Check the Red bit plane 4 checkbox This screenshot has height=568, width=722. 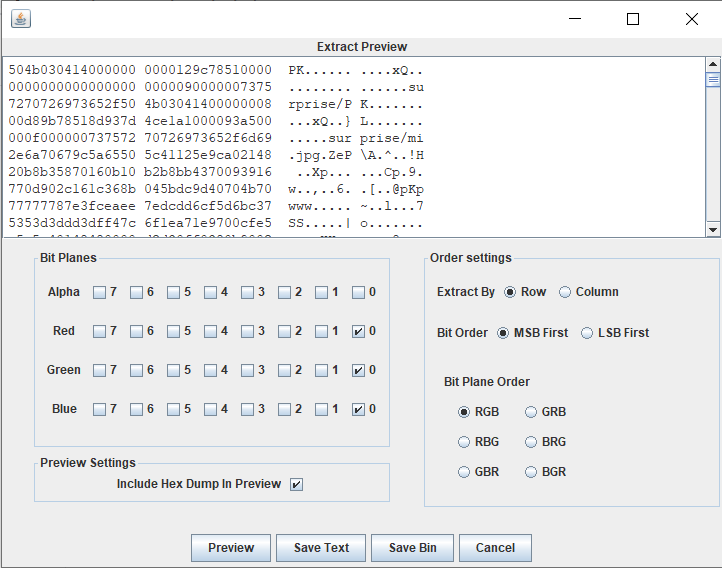coord(210,331)
